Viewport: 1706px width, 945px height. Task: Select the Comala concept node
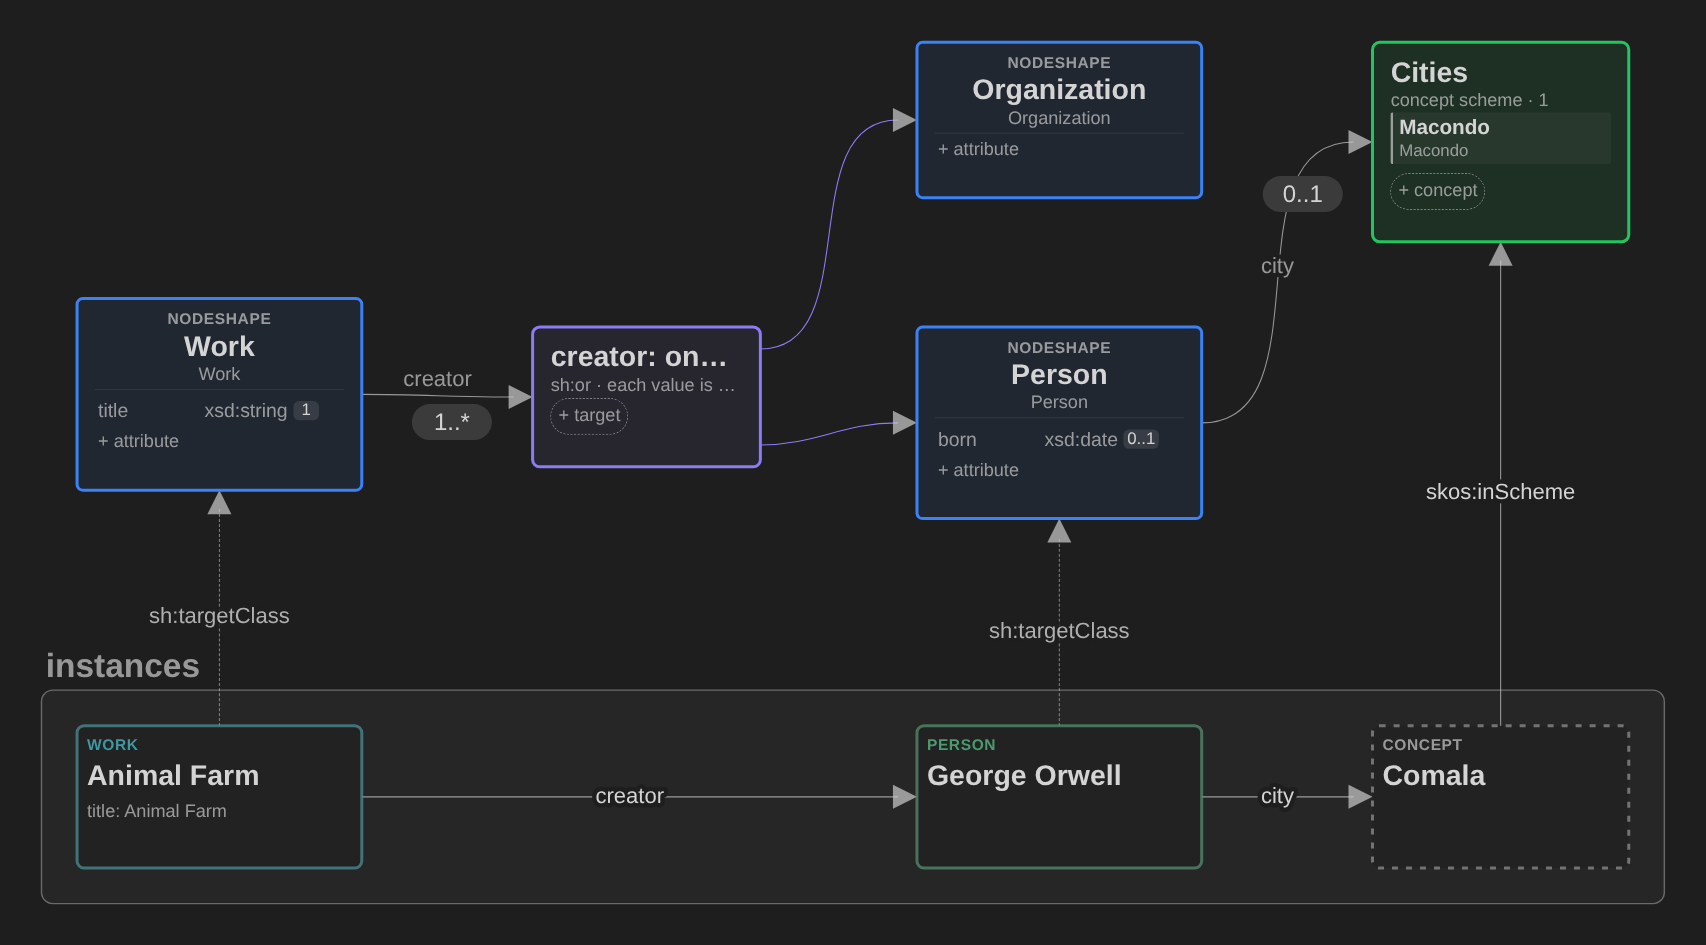1500,797
